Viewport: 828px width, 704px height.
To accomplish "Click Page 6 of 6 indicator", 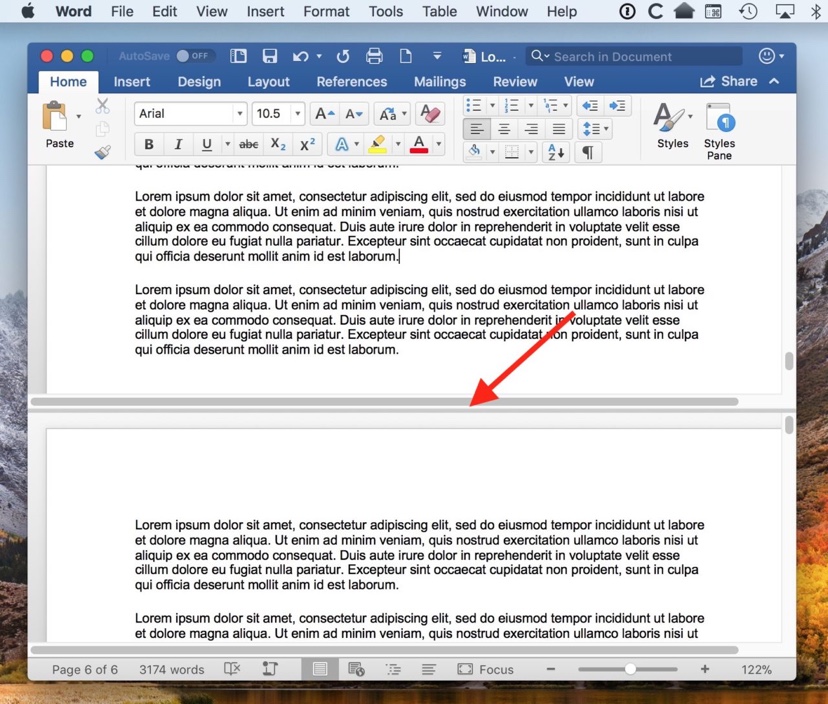I will tap(84, 670).
